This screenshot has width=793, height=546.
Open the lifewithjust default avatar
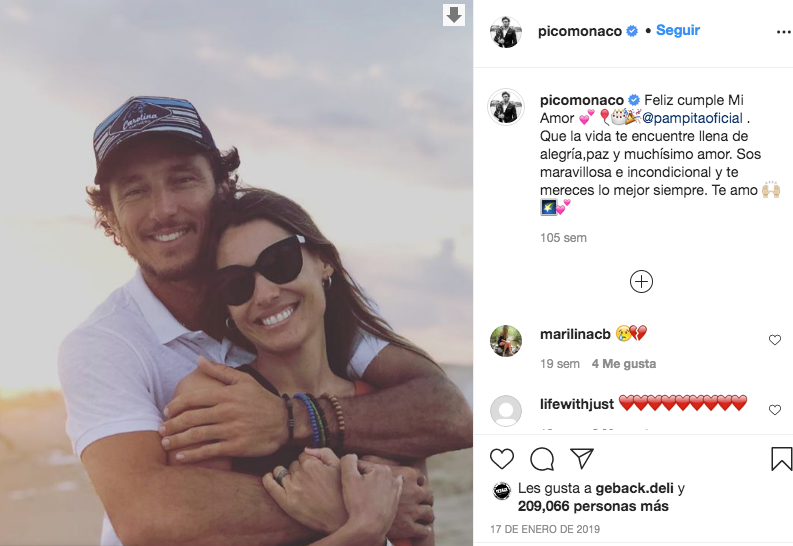pyautogui.click(x=506, y=411)
